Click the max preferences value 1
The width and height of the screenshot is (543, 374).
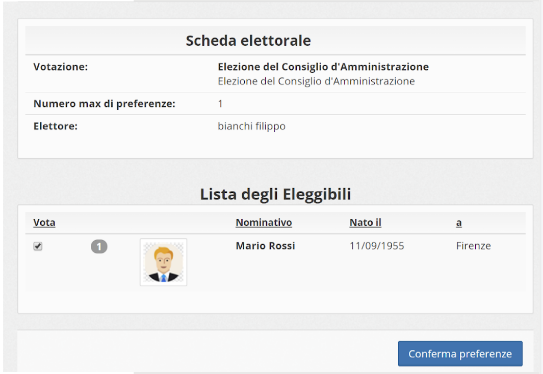click(220, 104)
